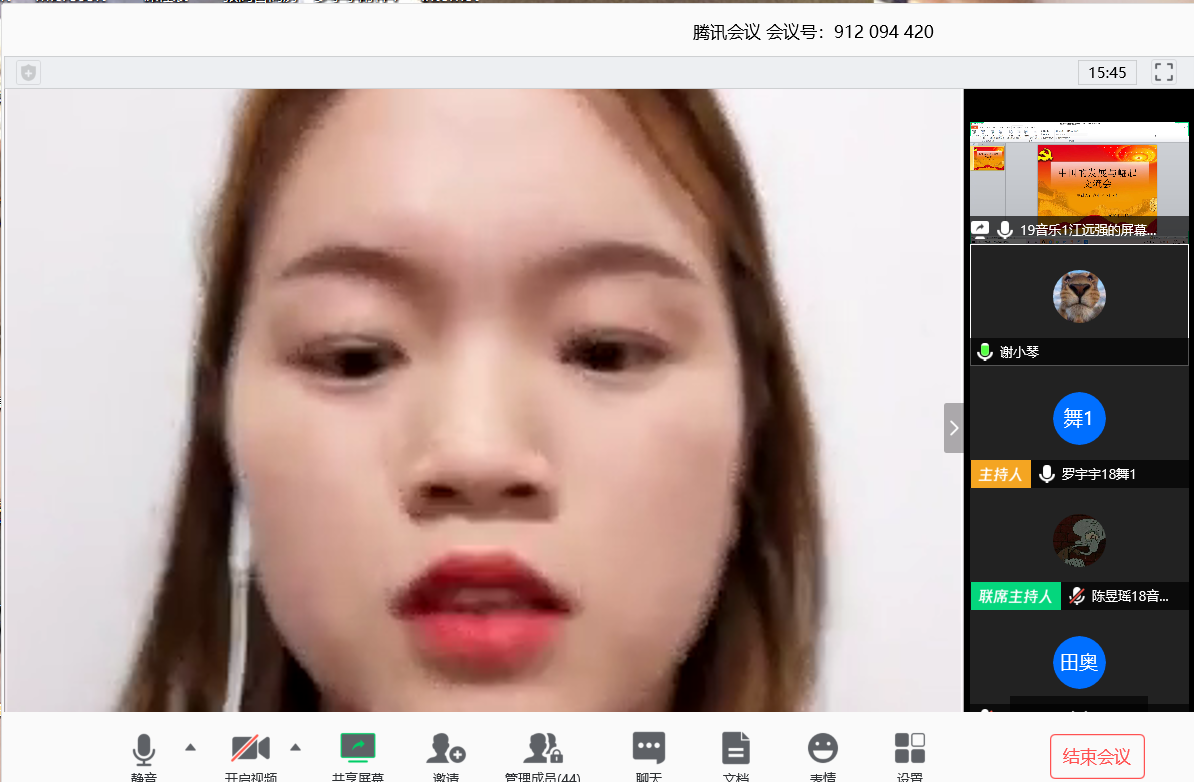Click the red End Meeting button

(x=1097, y=756)
